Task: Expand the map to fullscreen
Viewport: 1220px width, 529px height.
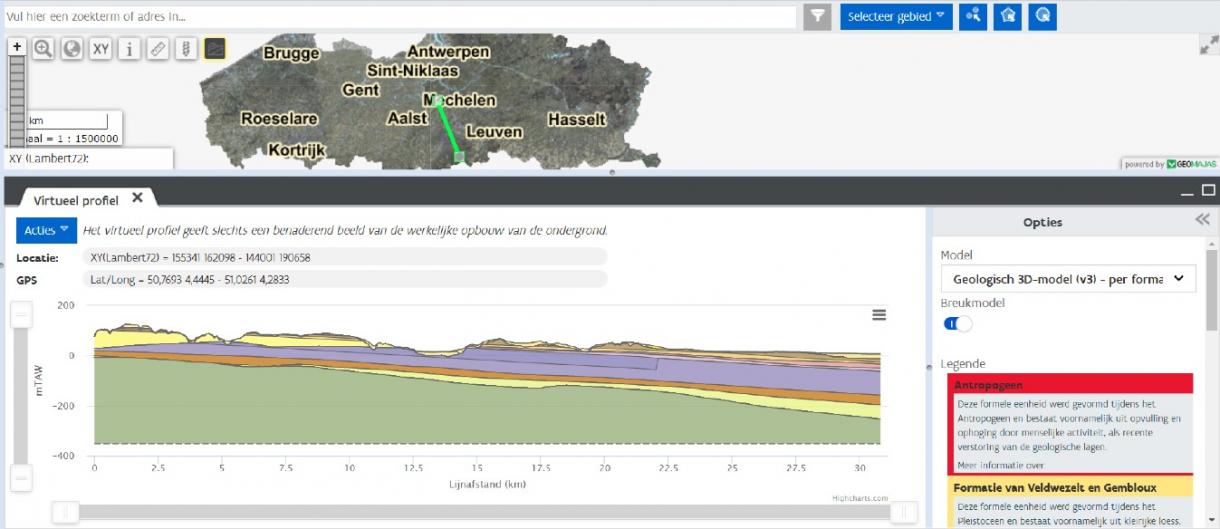Action: pyautogui.click(x=1207, y=46)
